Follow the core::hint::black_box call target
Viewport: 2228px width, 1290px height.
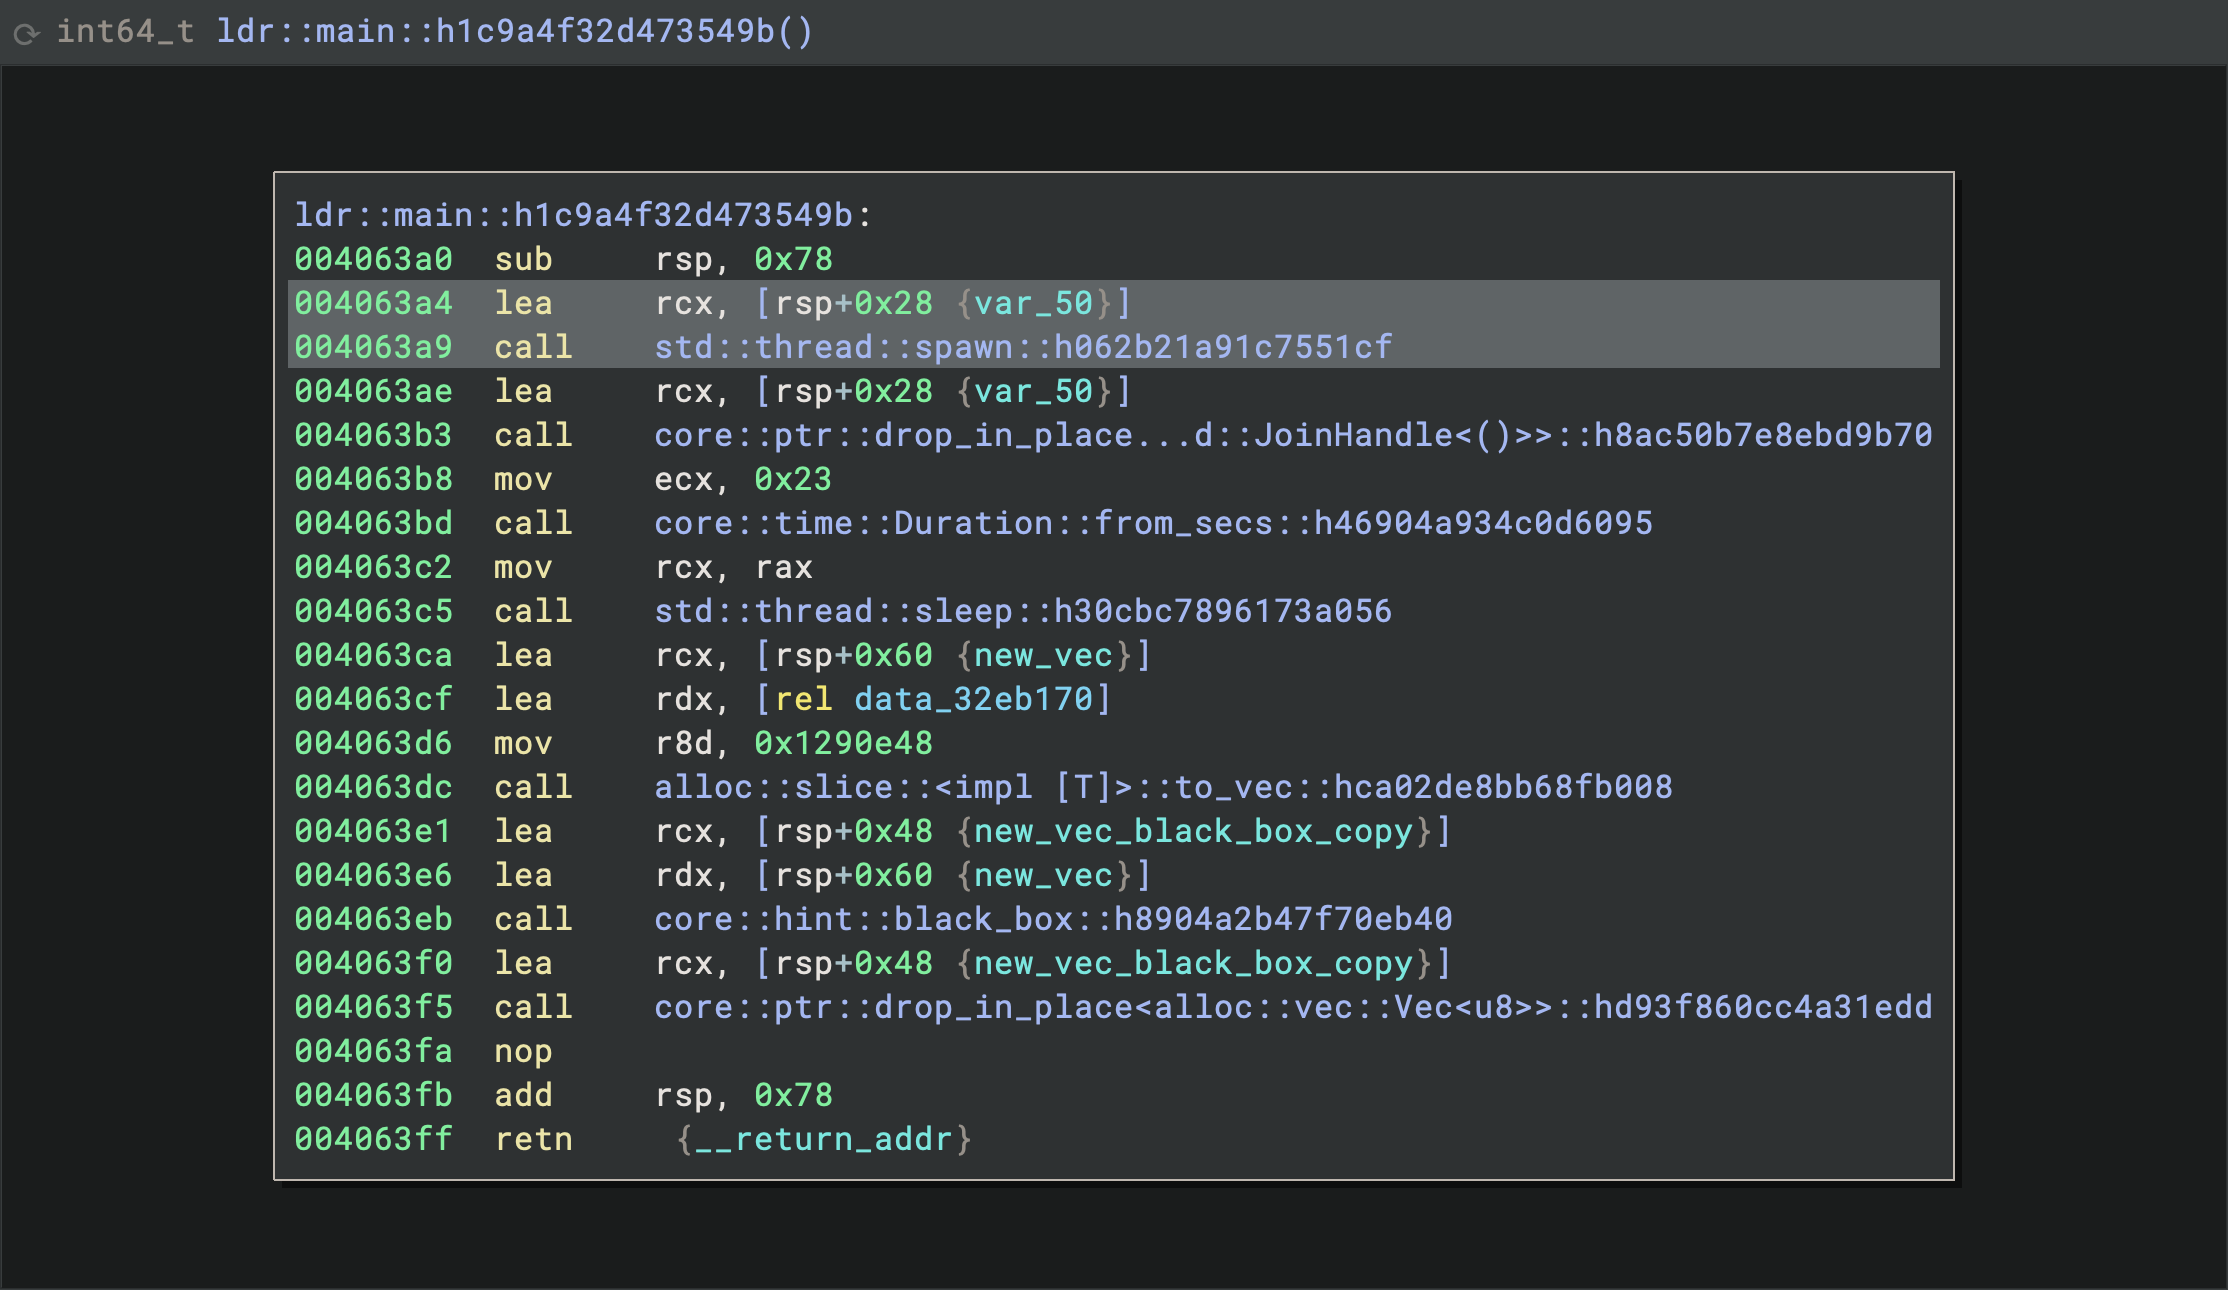tap(1052, 919)
